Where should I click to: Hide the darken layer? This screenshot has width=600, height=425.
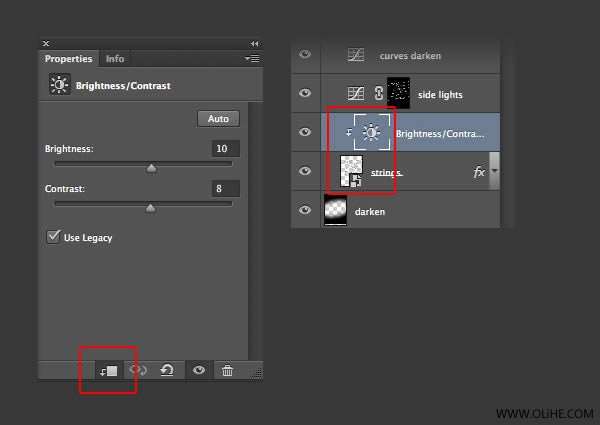pyautogui.click(x=305, y=211)
